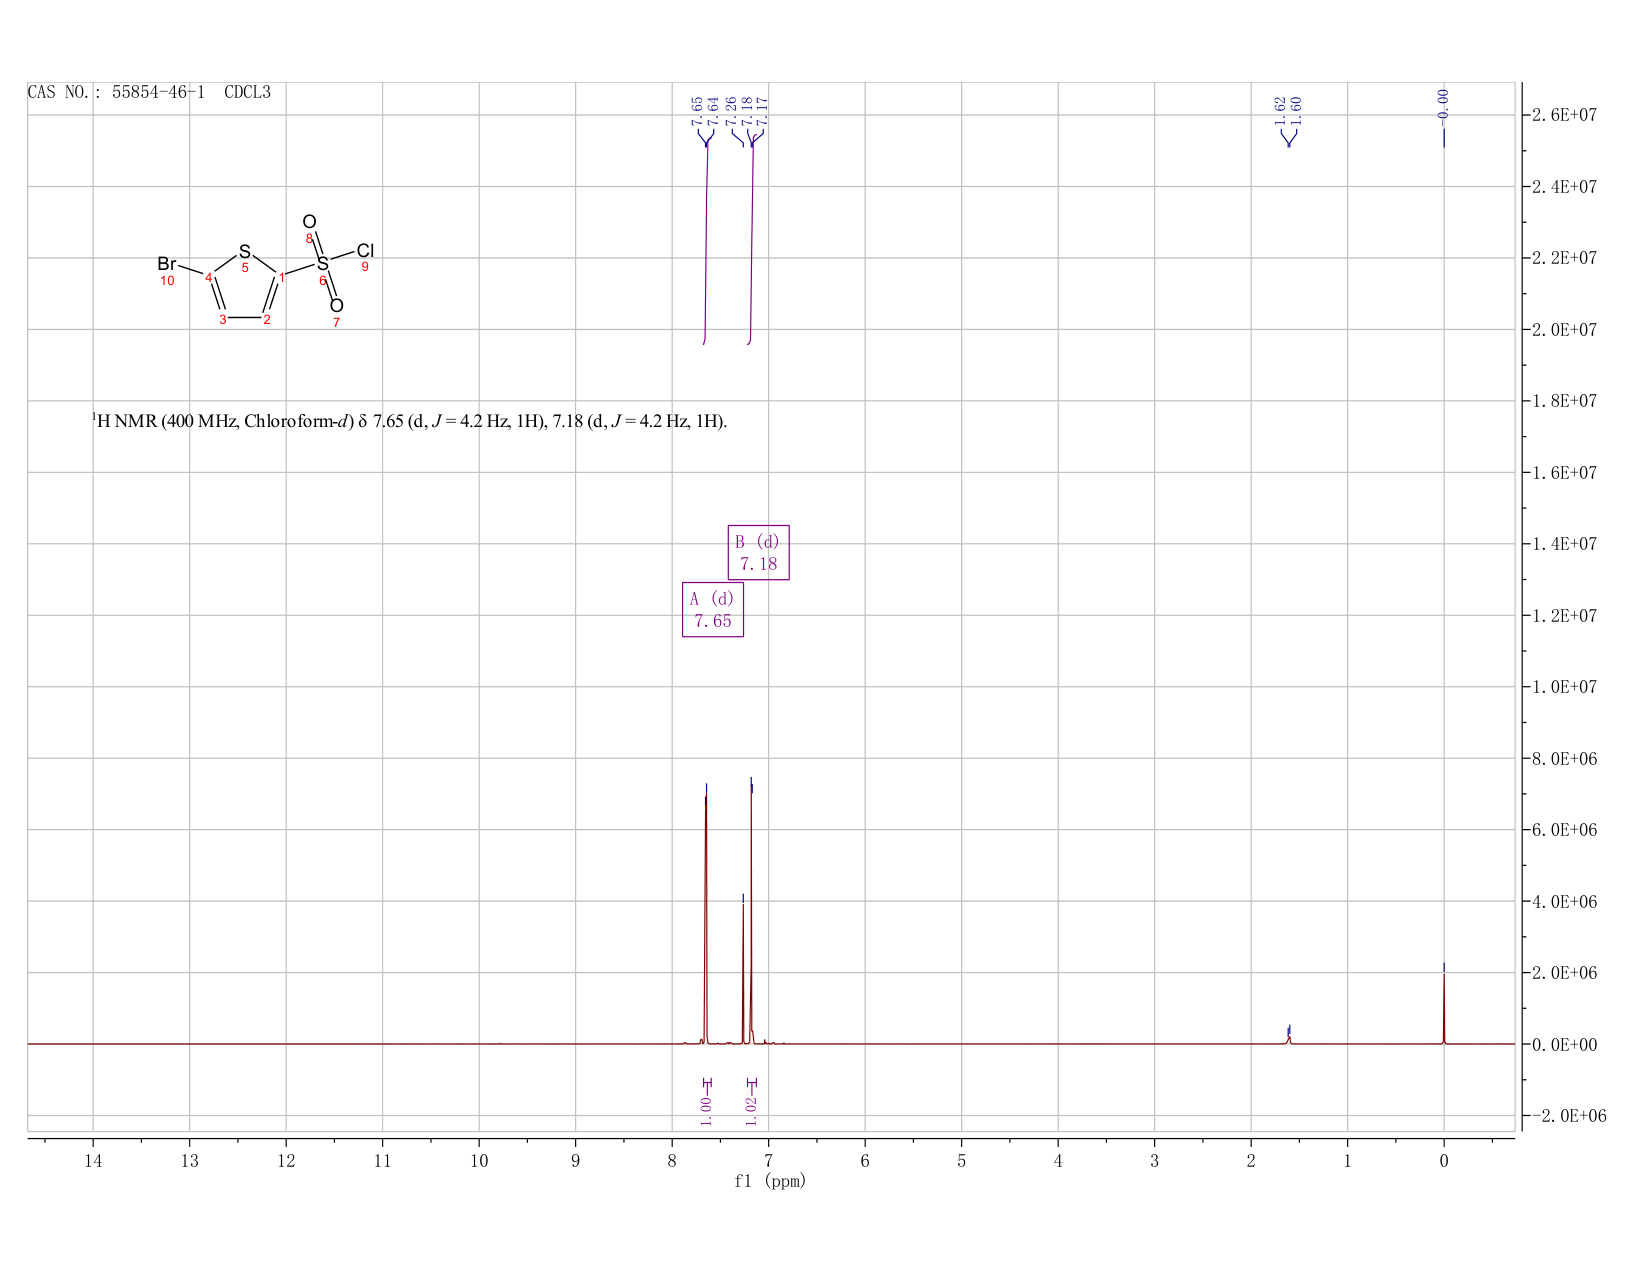Click the water peak near 1.6 ppm
Image resolution: width=1650 pixels, height=1275 pixels.
pyautogui.click(x=1289, y=1038)
